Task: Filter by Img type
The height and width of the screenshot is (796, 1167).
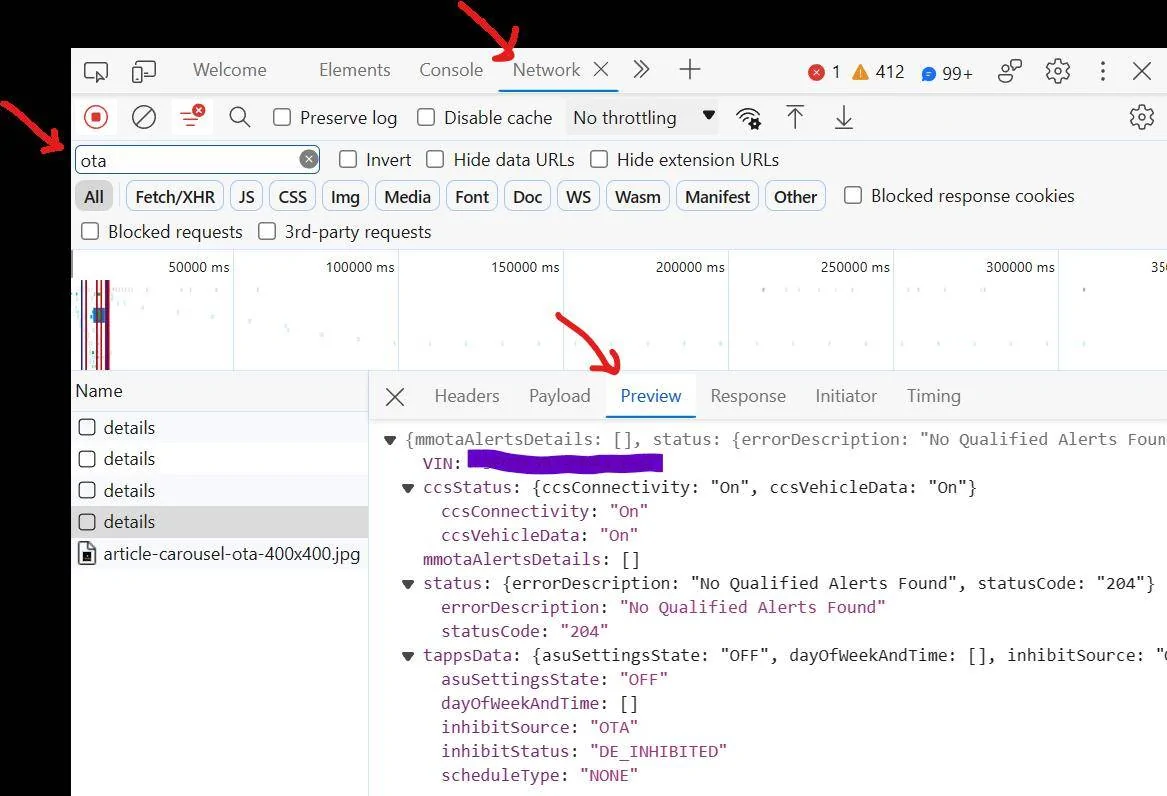Action: (x=345, y=196)
